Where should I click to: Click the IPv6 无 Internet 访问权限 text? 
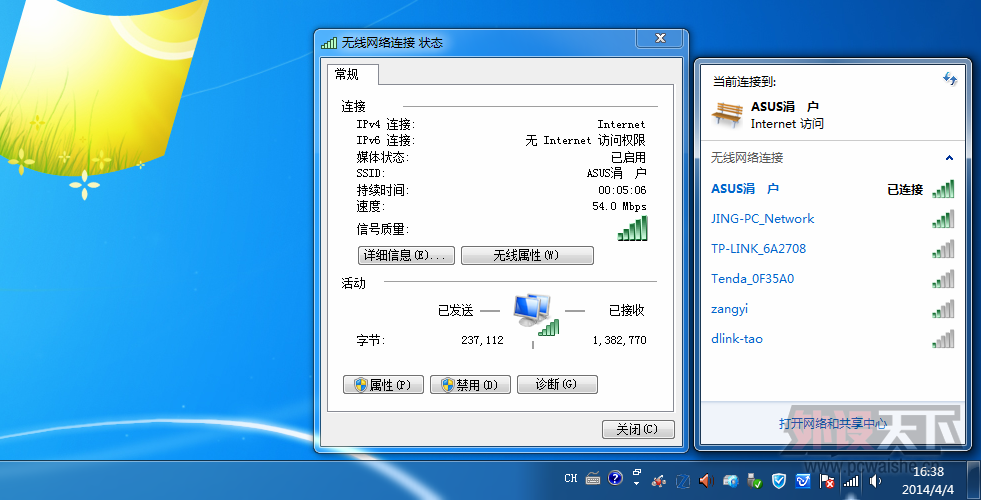pos(585,140)
